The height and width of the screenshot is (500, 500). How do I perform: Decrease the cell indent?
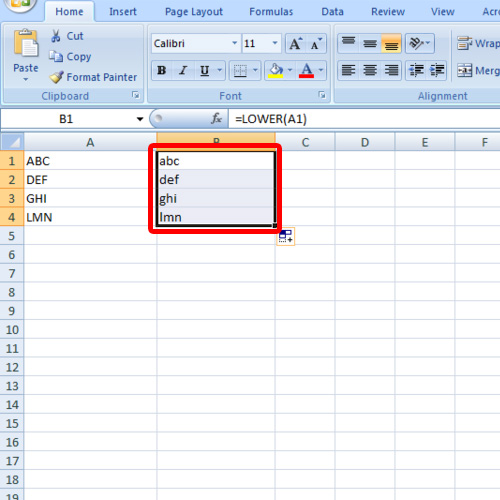416,70
